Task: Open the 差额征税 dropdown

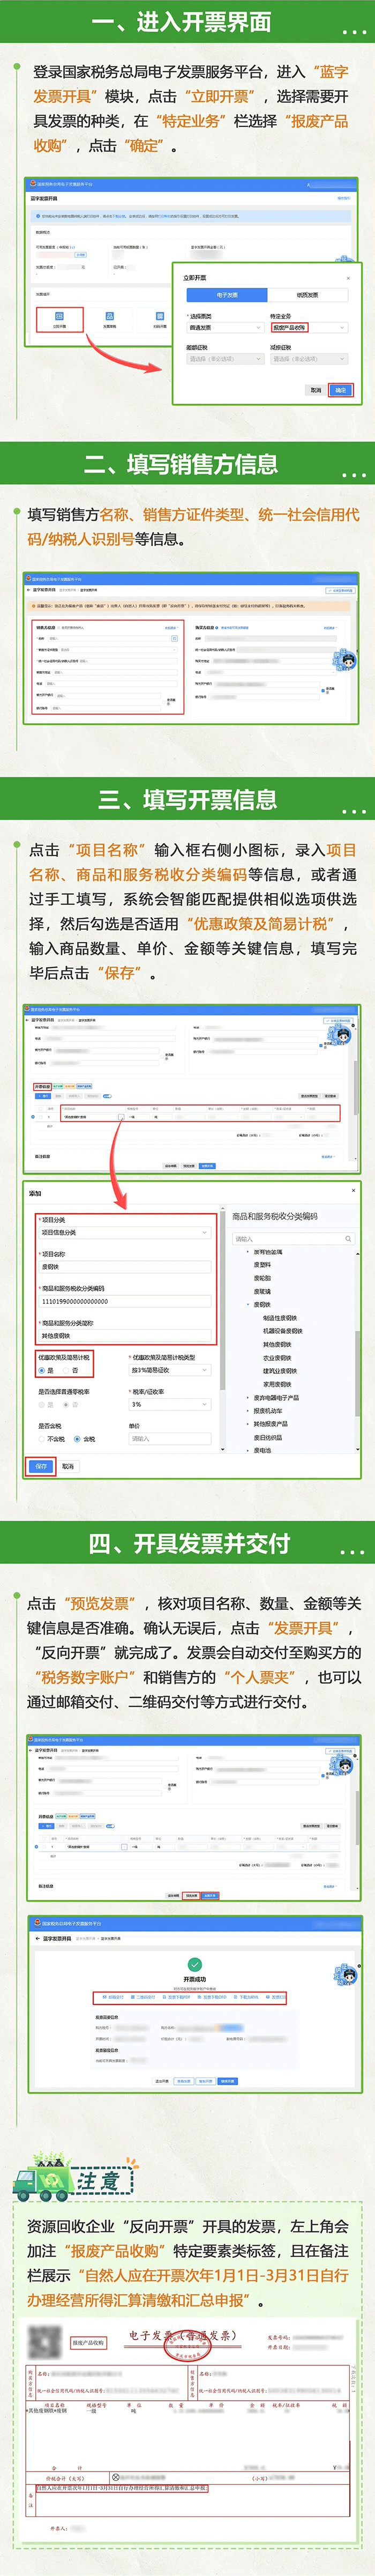Action: (226, 358)
